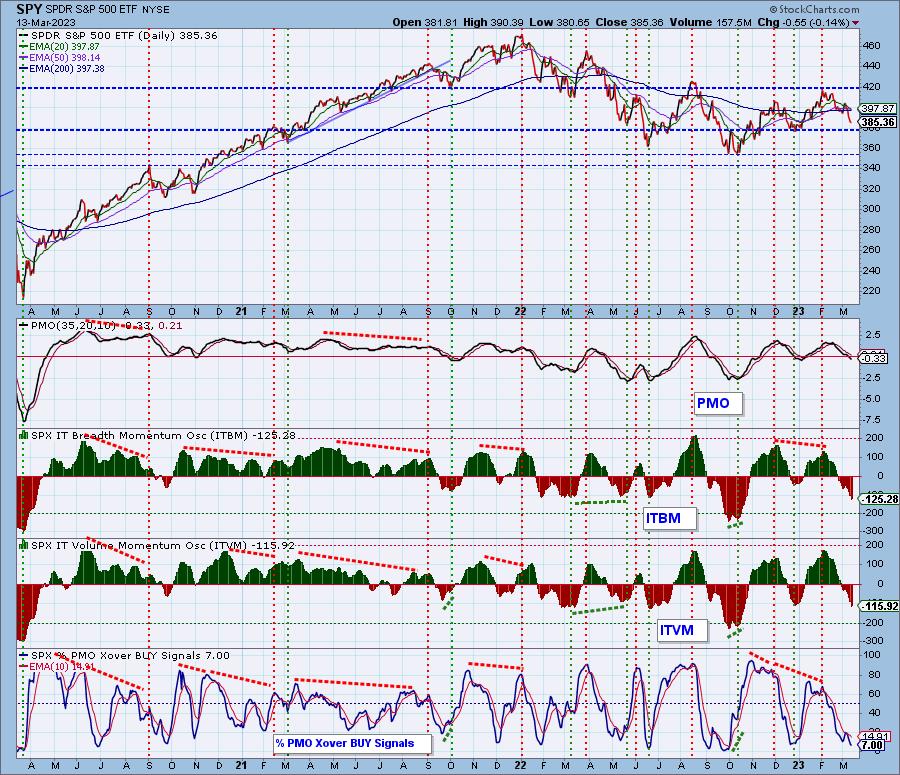Click the Open 381.81 value
900x775 pixels.
pos(424,22)
